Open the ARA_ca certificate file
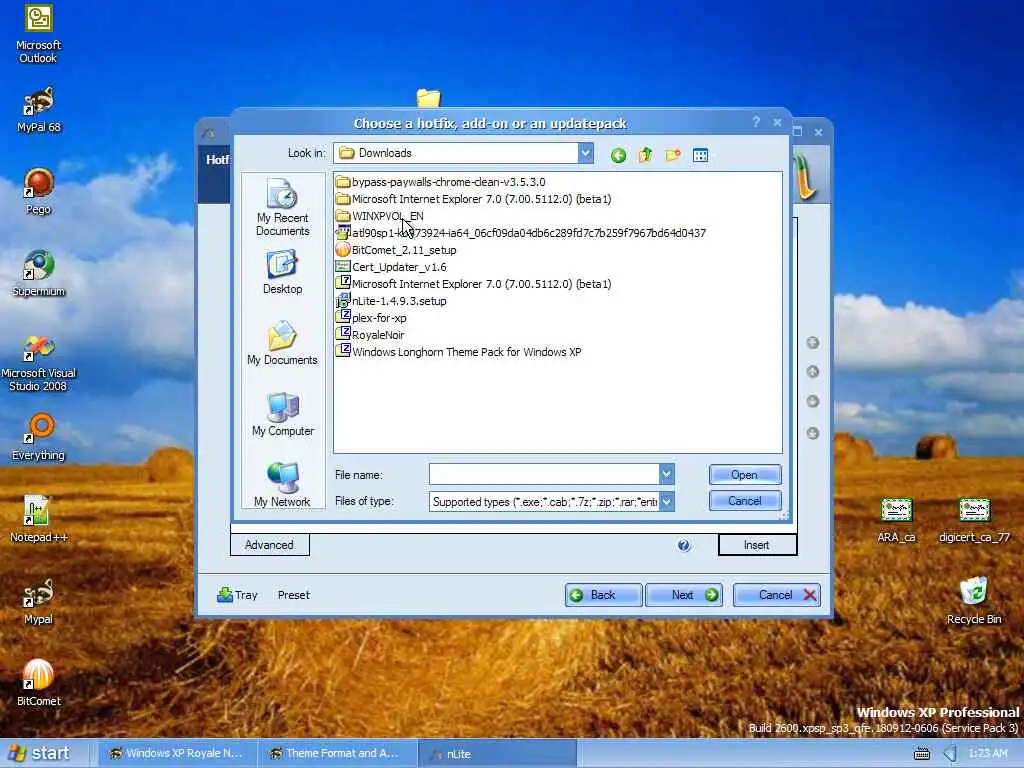This screenshot has width=1024, height=768. (896, 520)
